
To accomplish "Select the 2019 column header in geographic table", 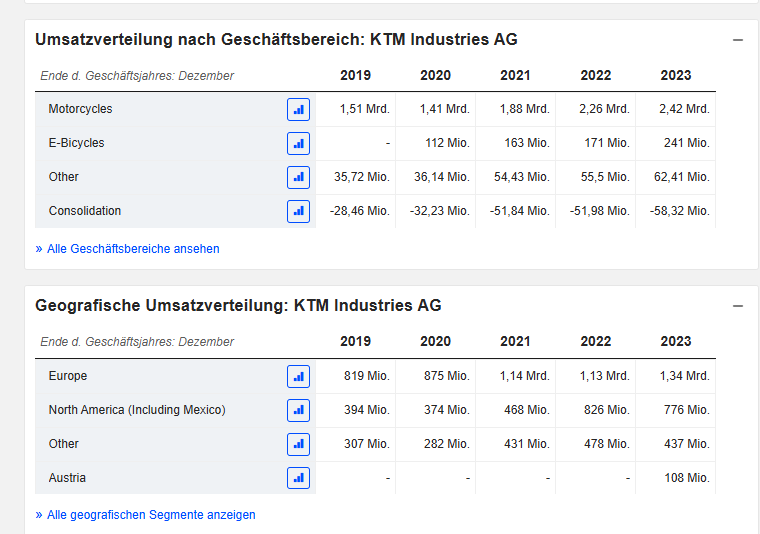I will click(355, 341).
